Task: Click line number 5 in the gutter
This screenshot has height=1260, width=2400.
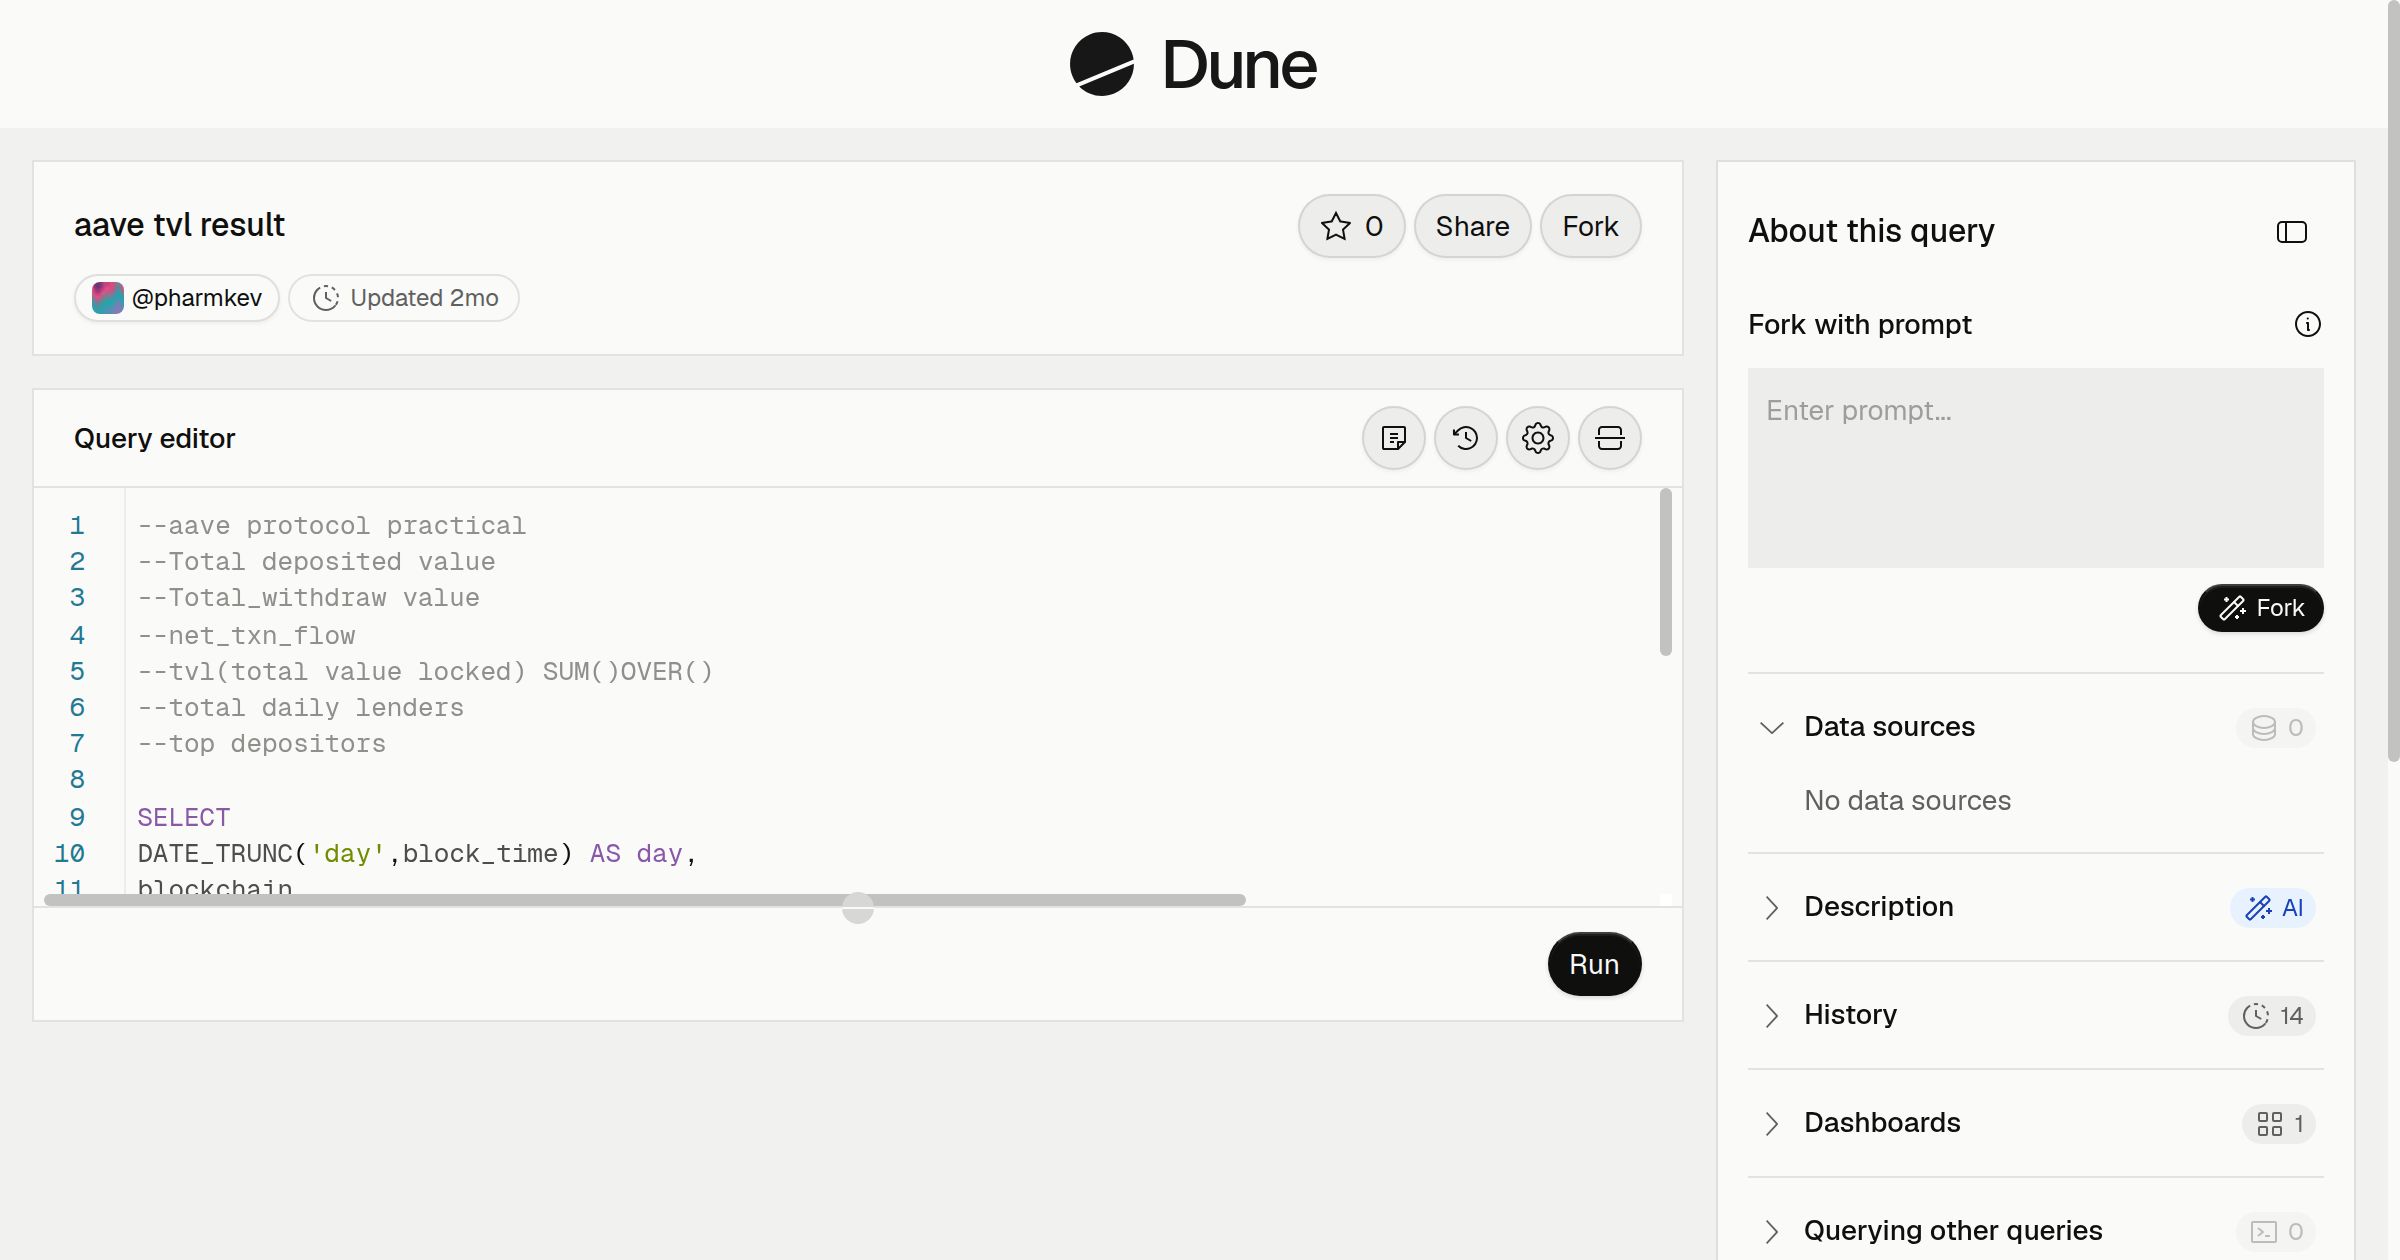Action: [x=77, y=672]
